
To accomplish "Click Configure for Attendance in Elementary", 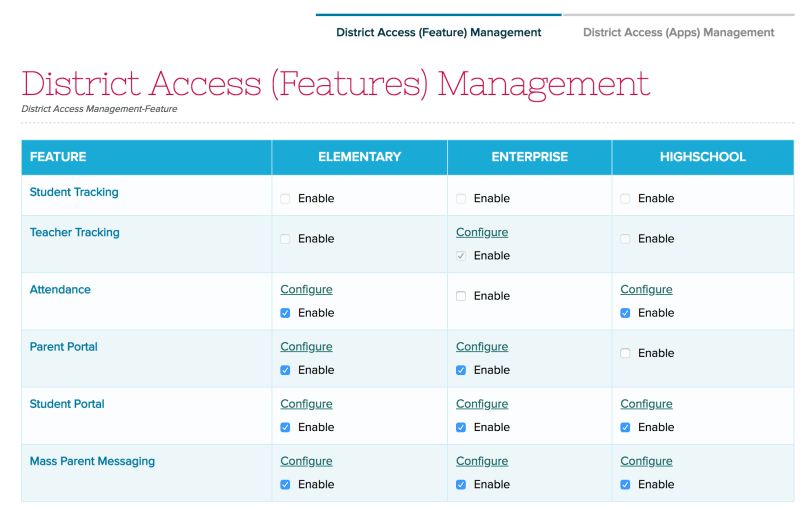I will click(x=306, y=289).
